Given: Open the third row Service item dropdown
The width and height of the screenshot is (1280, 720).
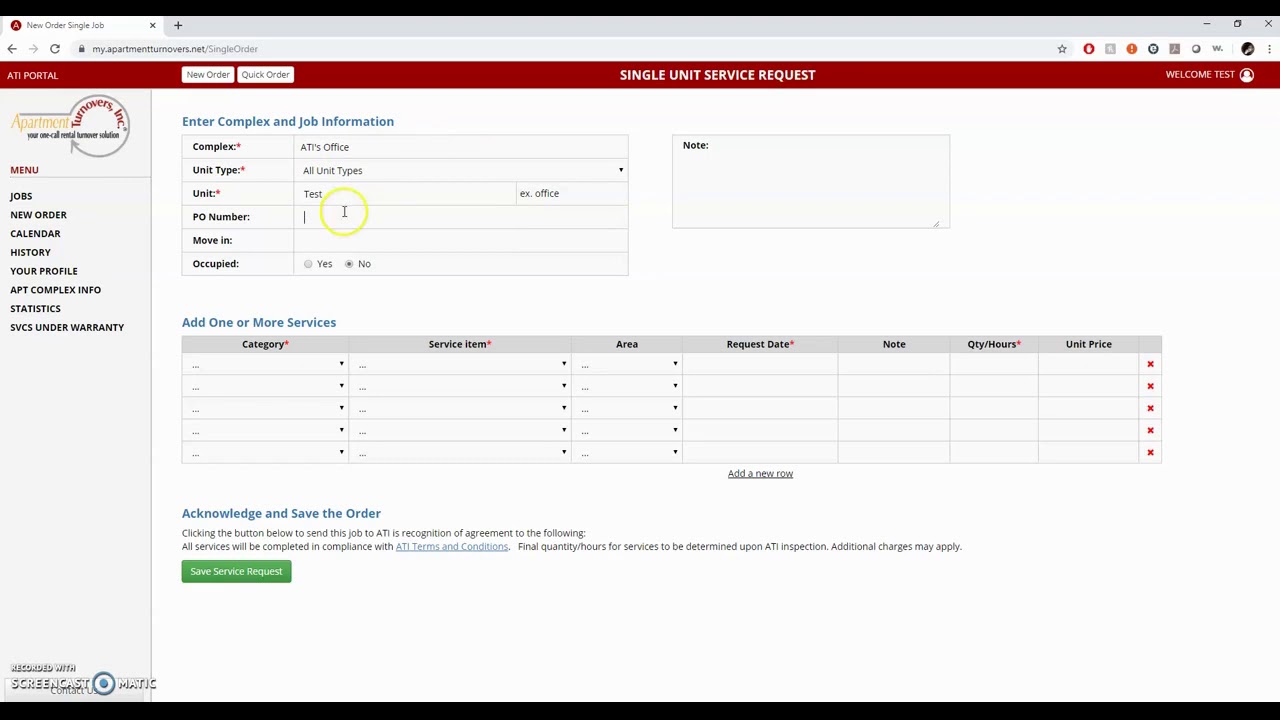Looking at the screenshot, I should (460, 409).
